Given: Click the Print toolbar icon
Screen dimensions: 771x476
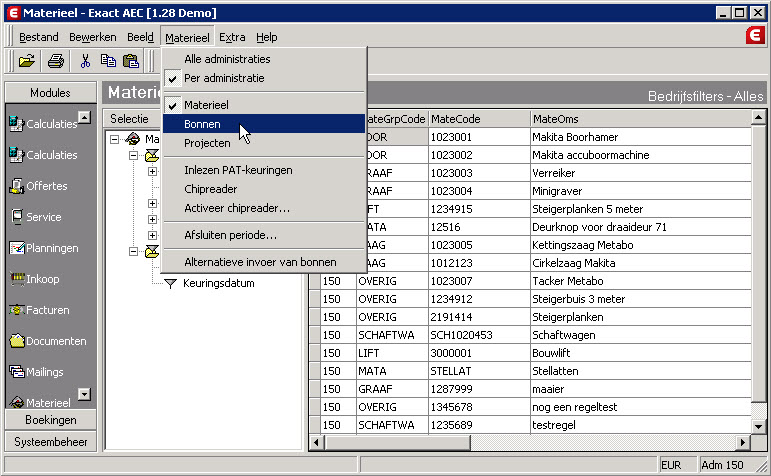Looking at the screenshot, I should click(56, 61).
